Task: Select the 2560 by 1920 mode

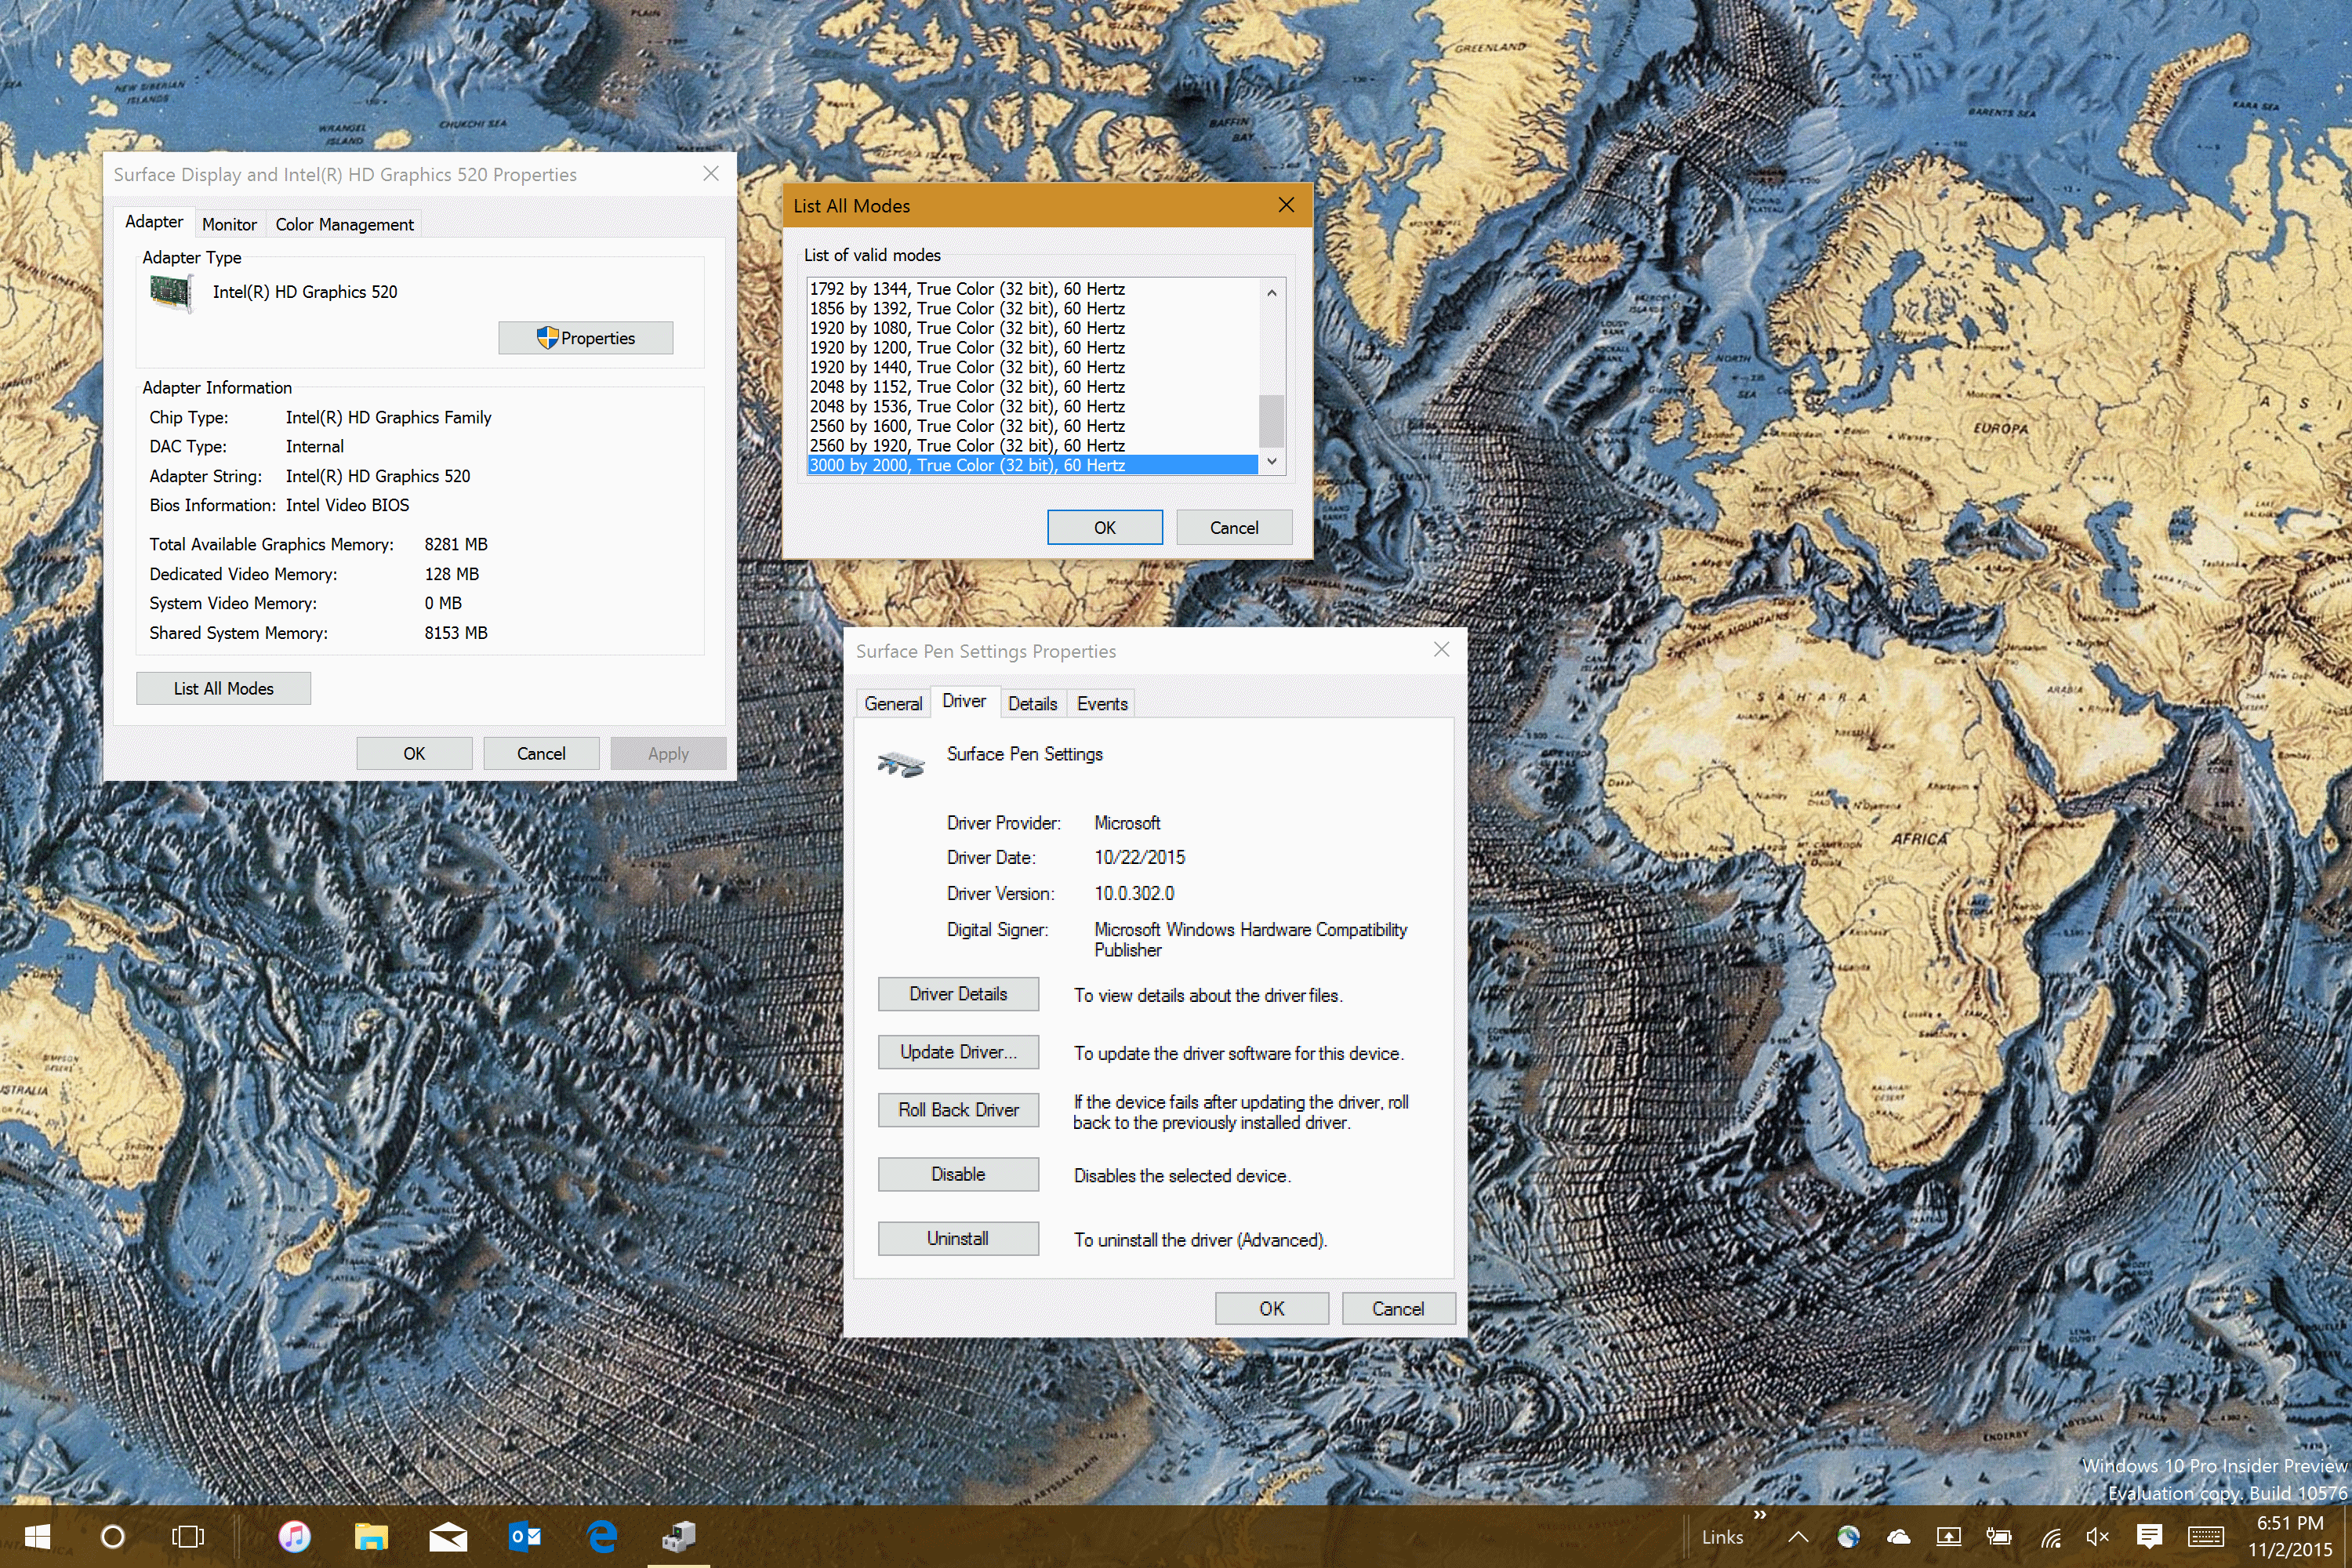Action: coord(1032,446)
